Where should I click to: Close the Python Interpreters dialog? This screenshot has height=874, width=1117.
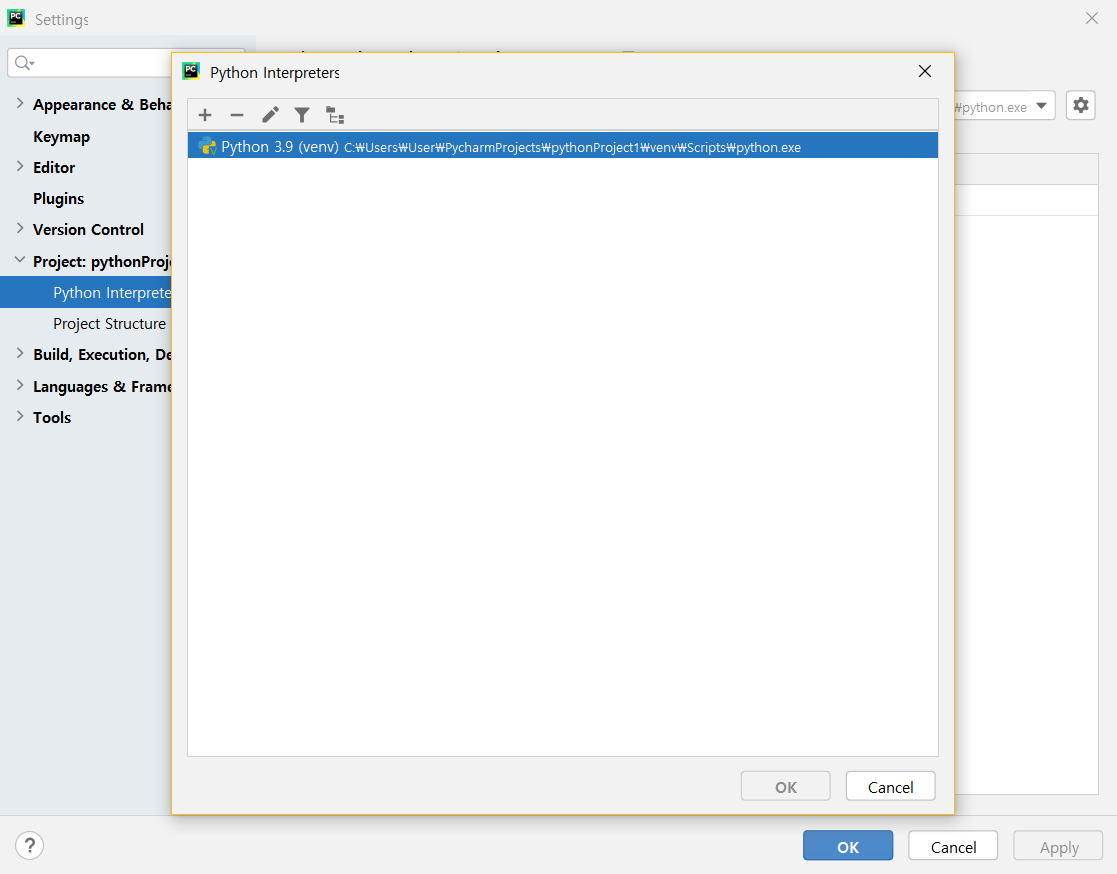pos(925,71)
